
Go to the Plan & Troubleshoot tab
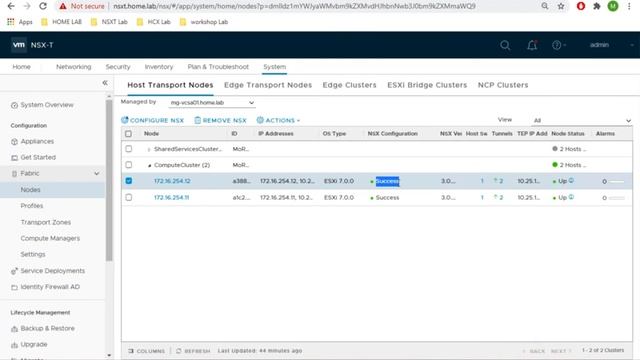click(x=218, y=67)
